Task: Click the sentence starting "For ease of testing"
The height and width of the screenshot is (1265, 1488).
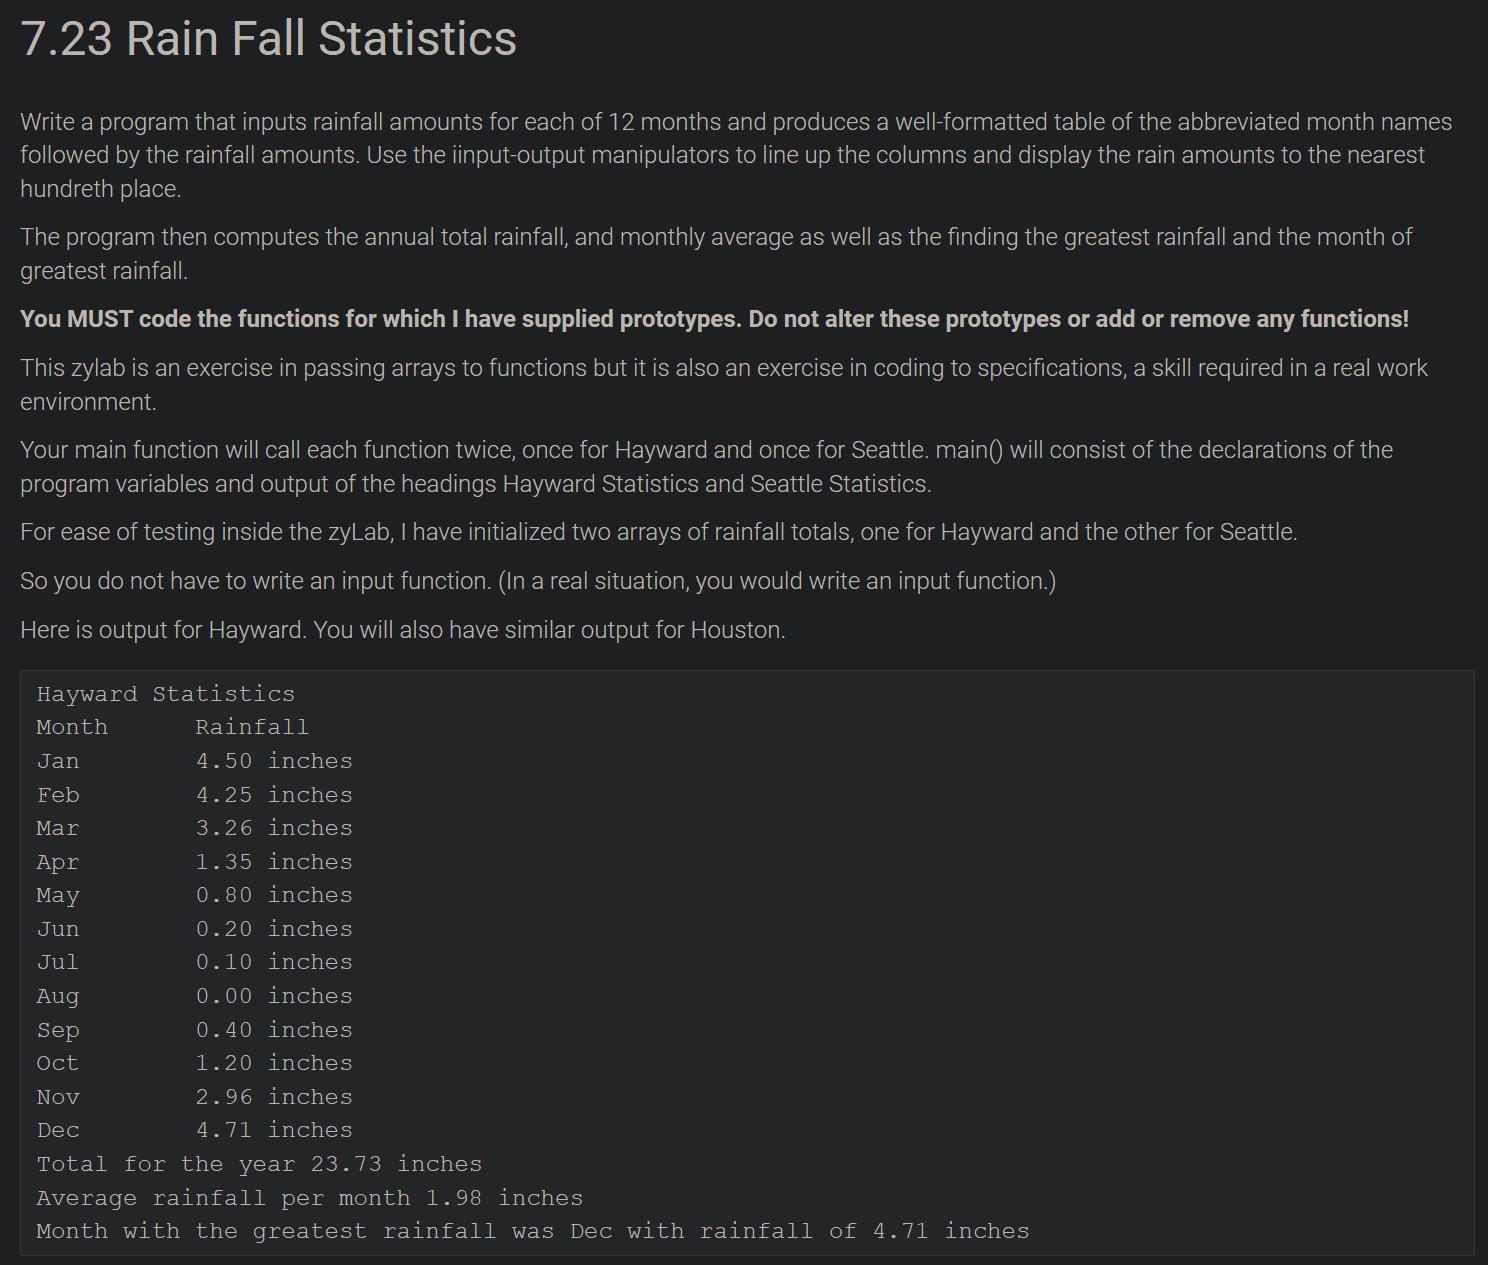Action: point(658,532)
